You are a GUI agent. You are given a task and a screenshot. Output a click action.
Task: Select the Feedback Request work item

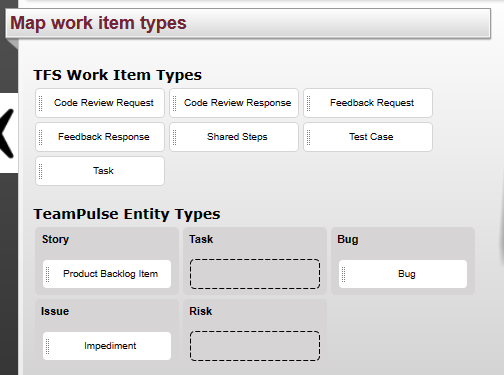368,103
